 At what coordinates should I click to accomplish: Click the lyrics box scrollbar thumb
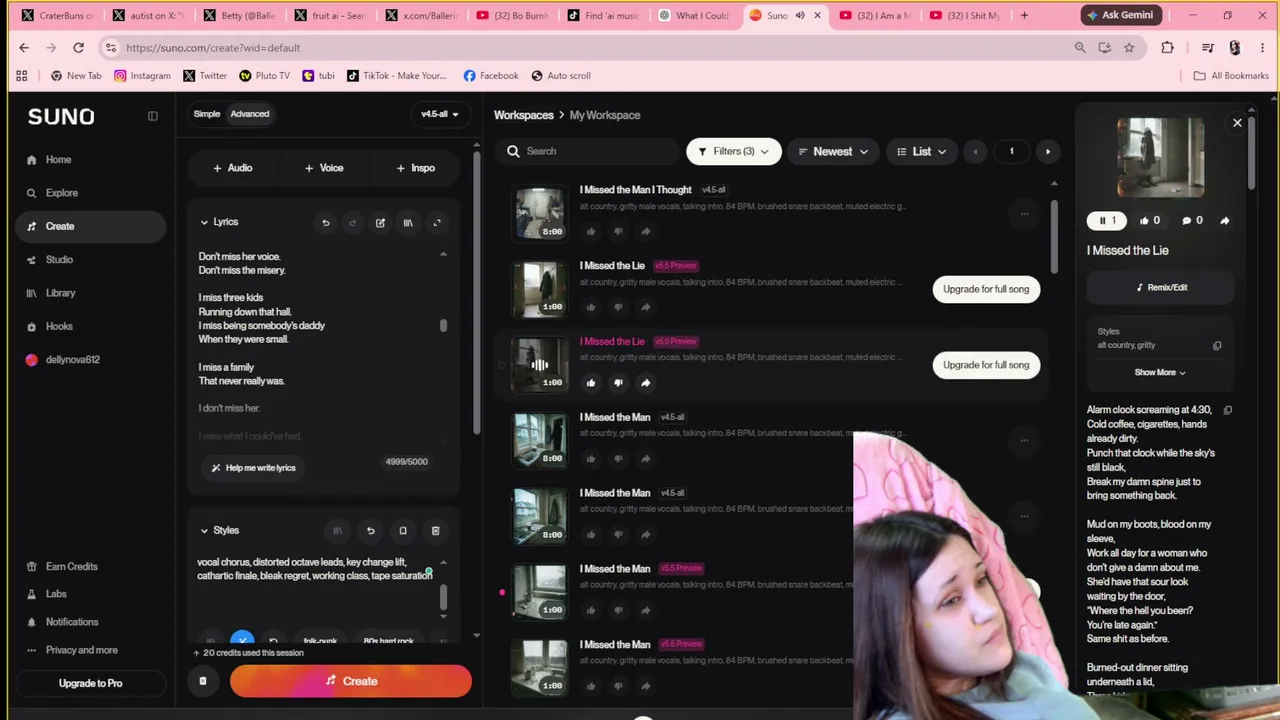click(x=443, y=326)
